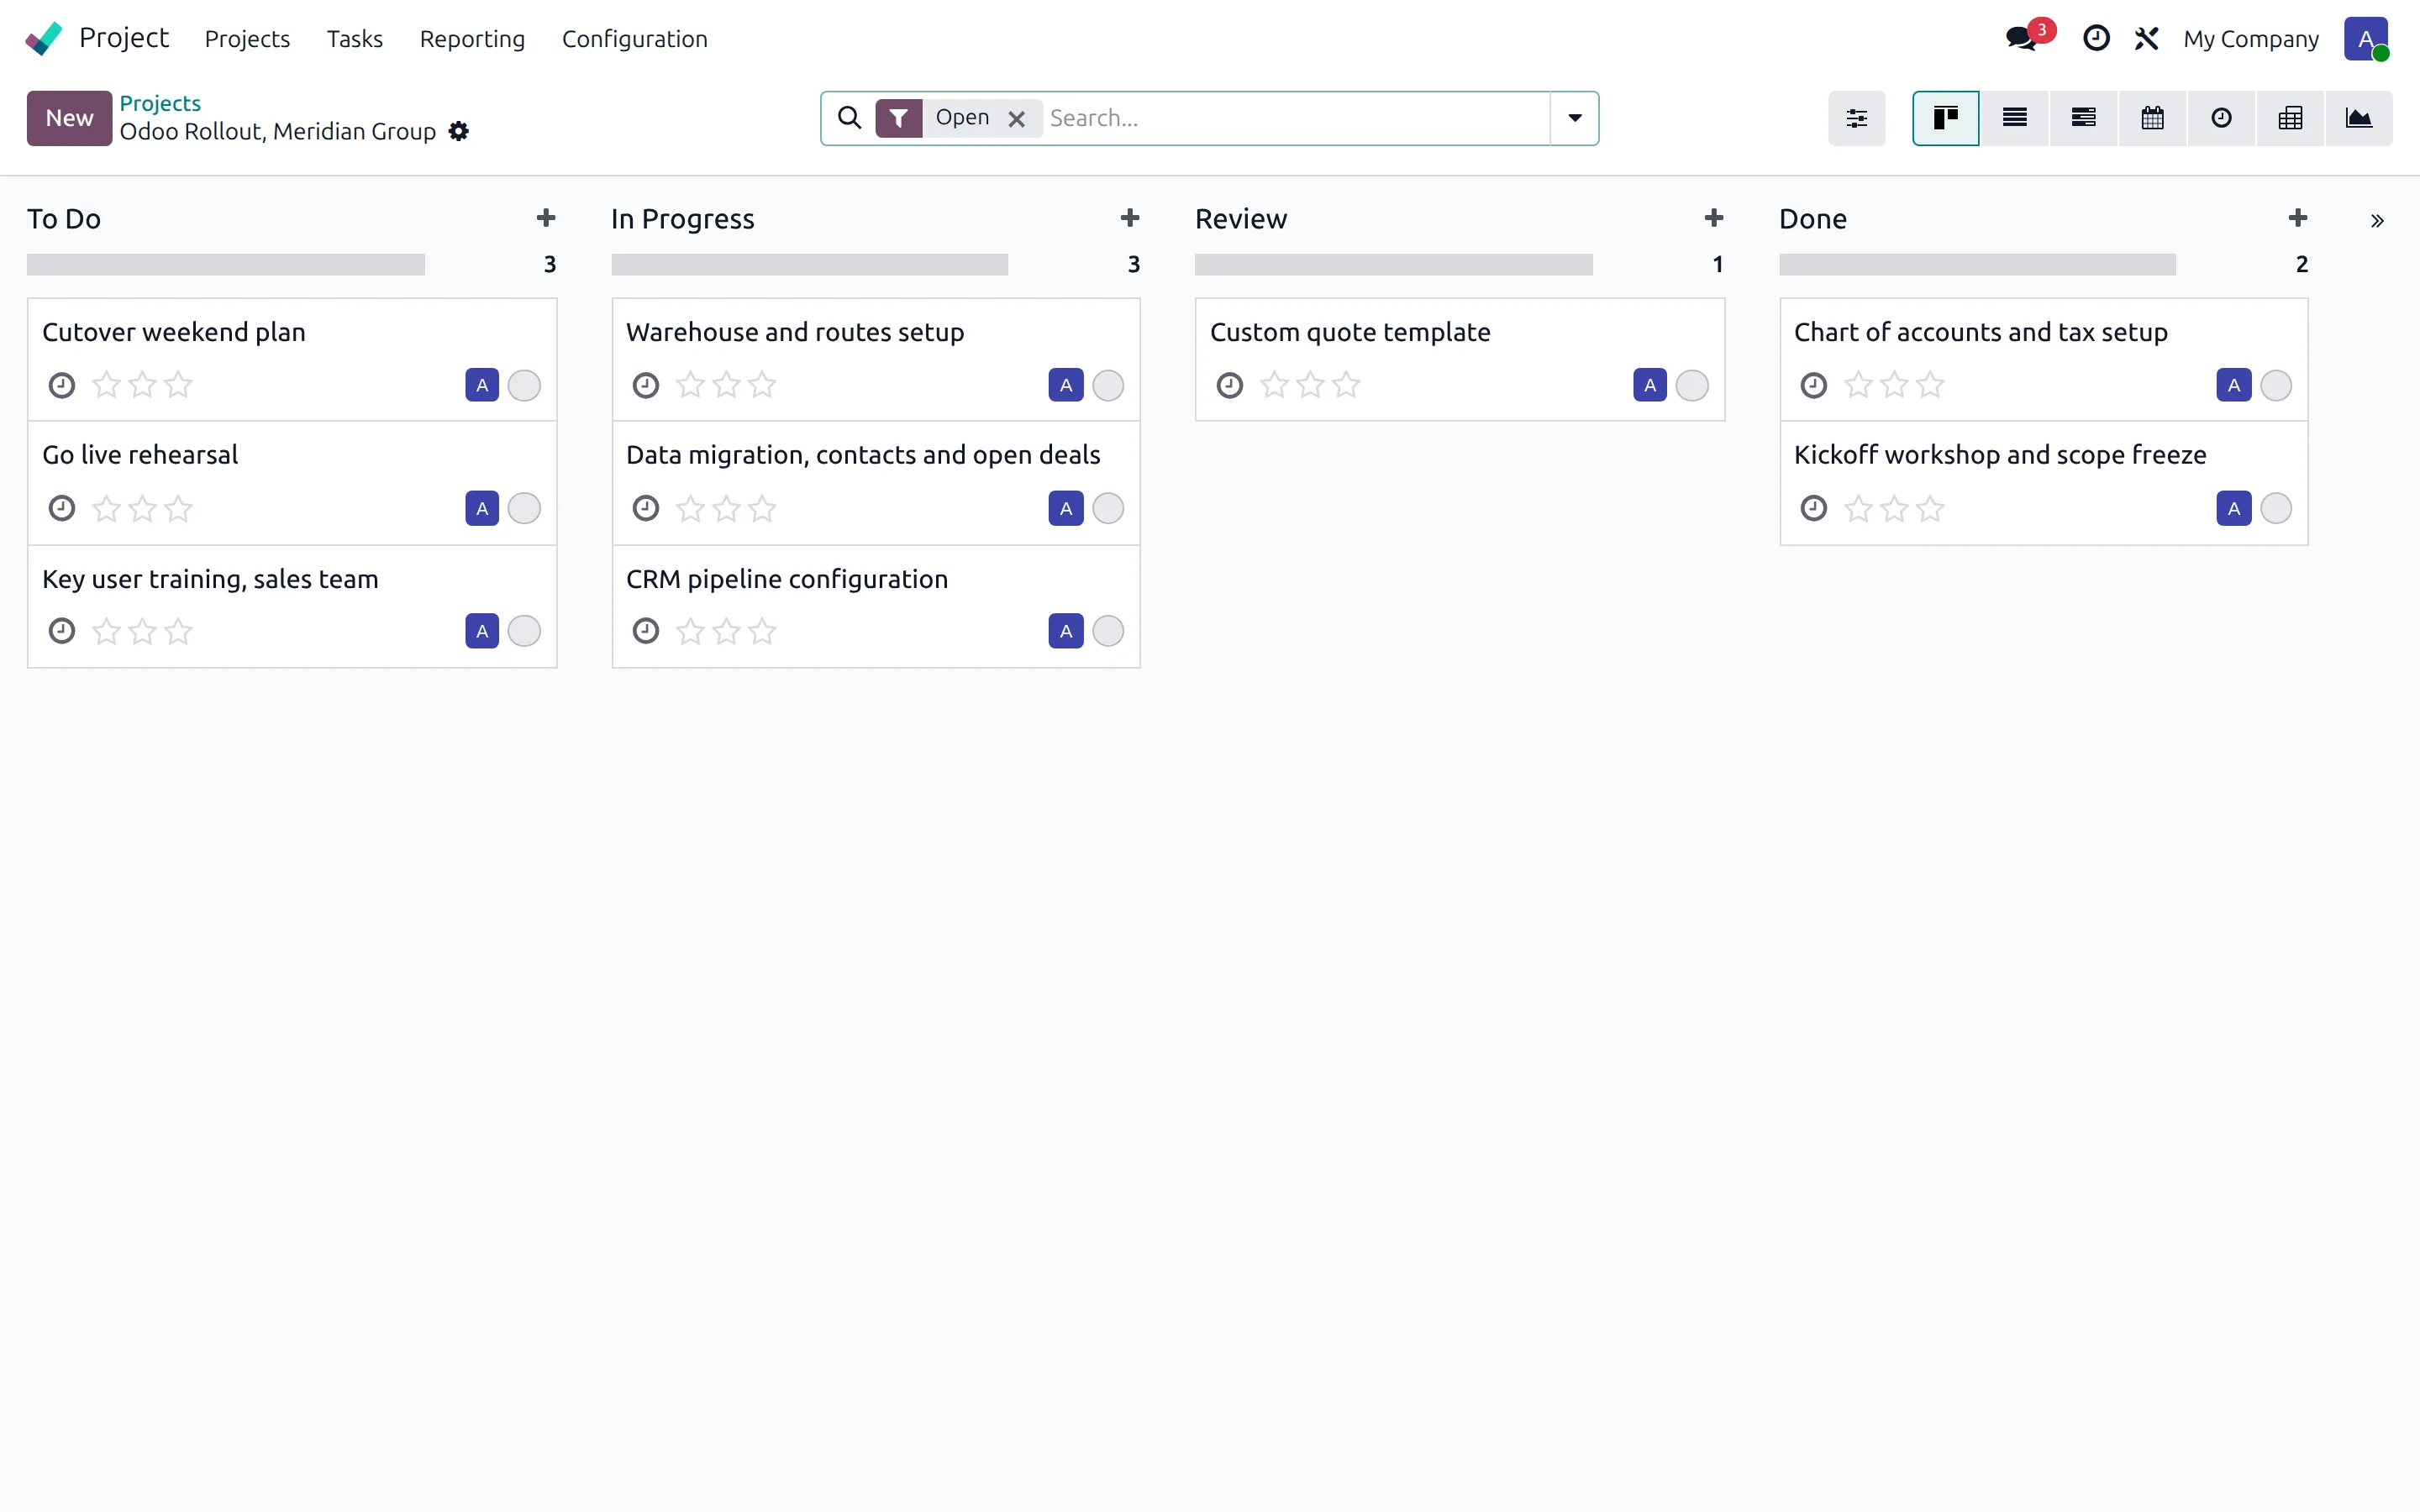The width and height of the screenshot is (2420, 1512).
Task: Open the My Company switcher
Action: (x=2251, y=38)
